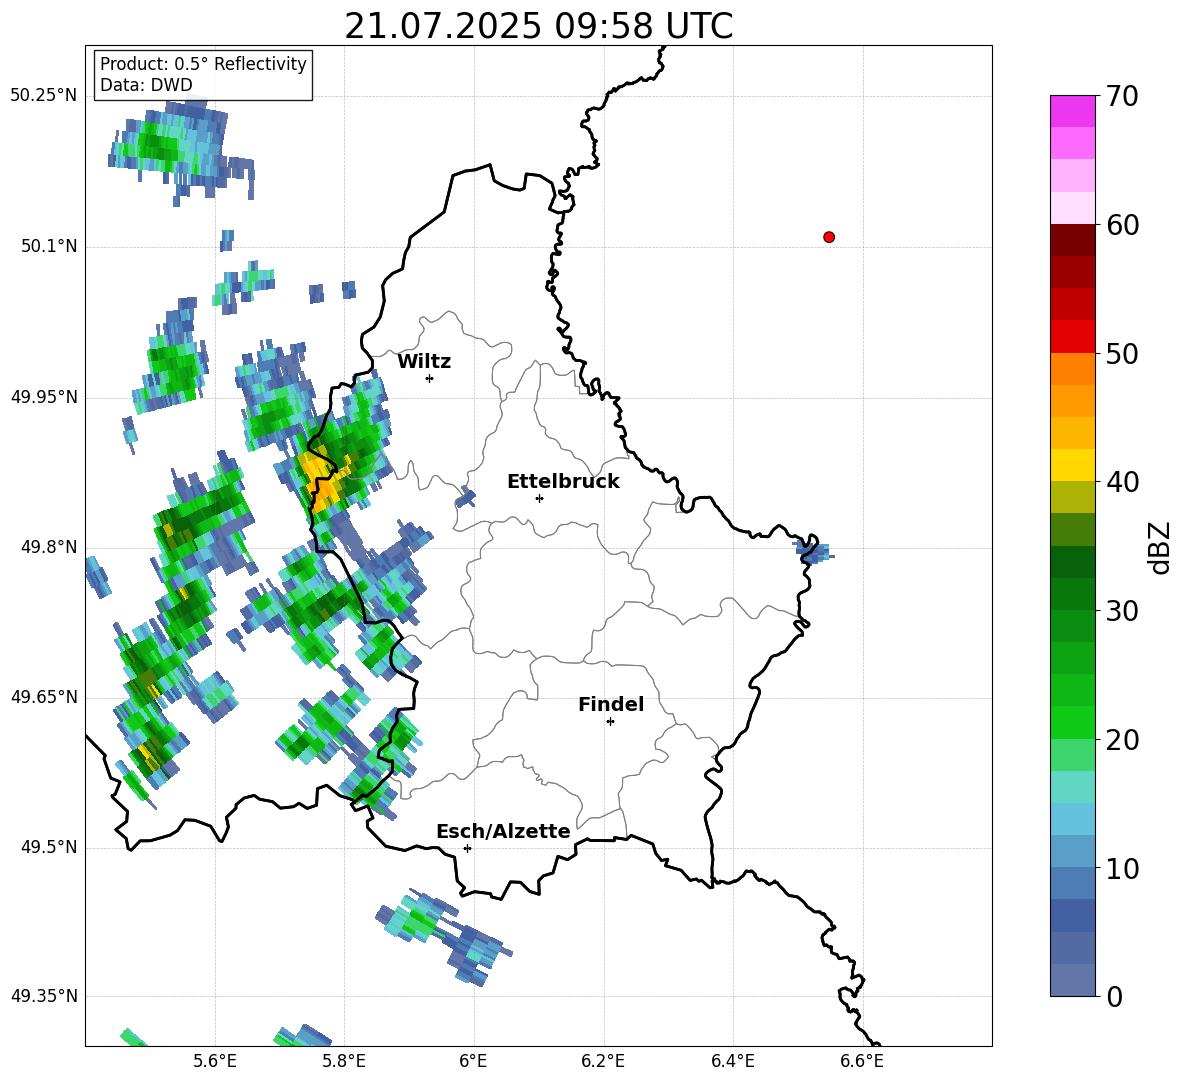
Task: Click the echo cluster near 50.25°N top left
Action: pos(180,151)
